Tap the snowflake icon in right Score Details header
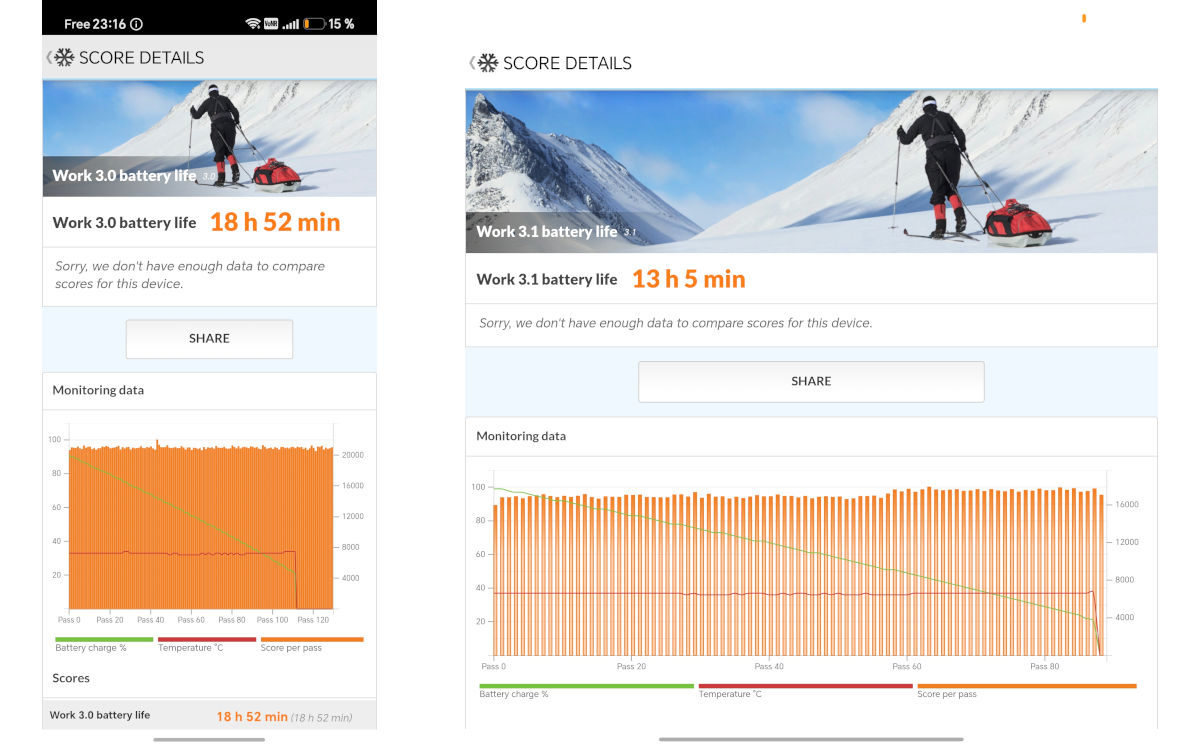Screen dimensions: 1200x750 coord(488,63)
